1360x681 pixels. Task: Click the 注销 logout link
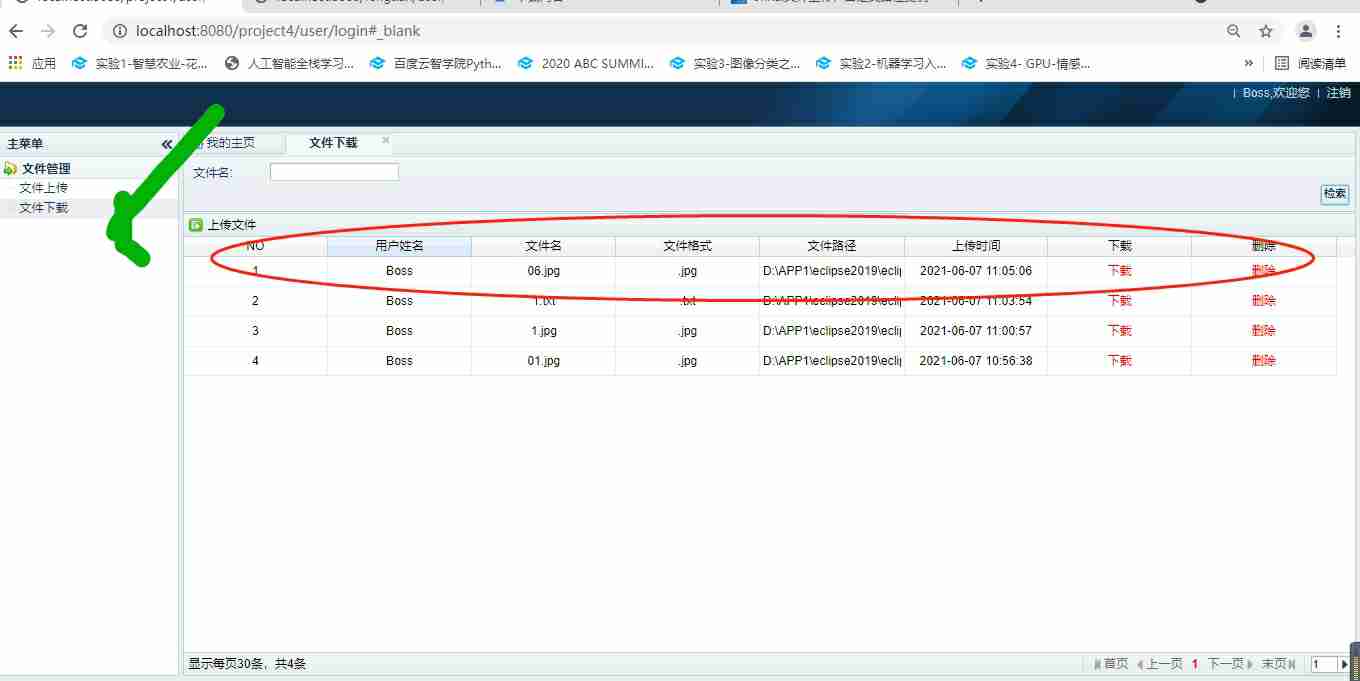pos(1338,93)
